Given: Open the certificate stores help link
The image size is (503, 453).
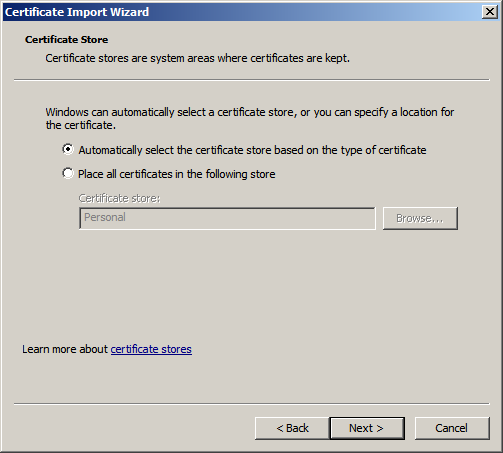Looking at the screenshot, I should click(151, 349).
